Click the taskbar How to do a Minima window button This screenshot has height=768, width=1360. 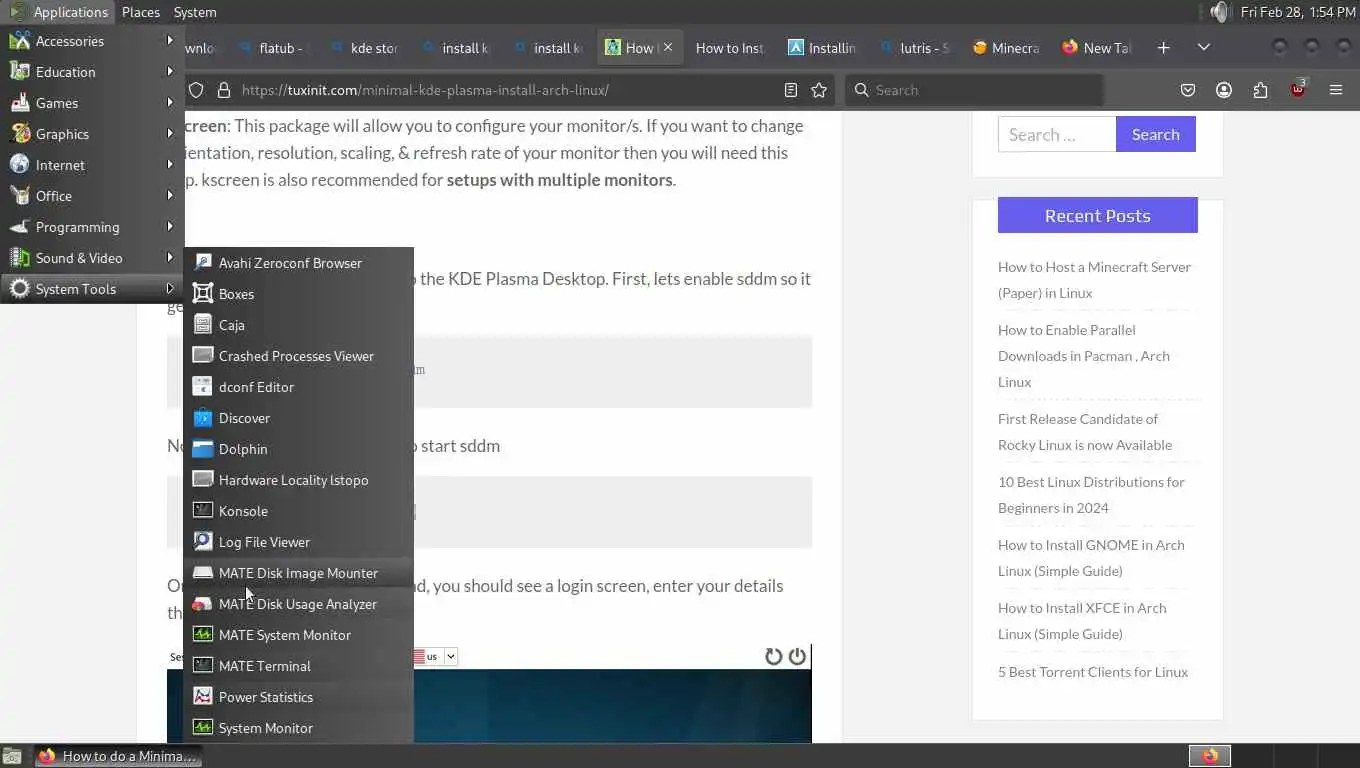tap(118, 756)
